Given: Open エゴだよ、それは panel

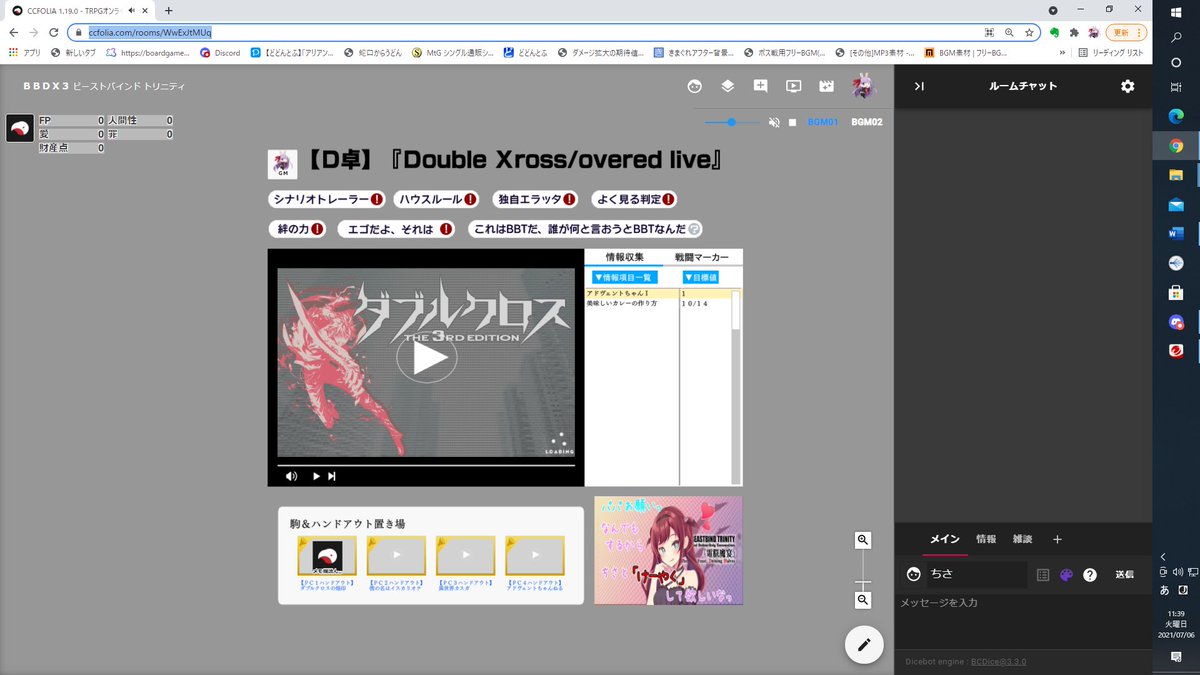Looking at the screenshot, I should [x=395, y=229].
